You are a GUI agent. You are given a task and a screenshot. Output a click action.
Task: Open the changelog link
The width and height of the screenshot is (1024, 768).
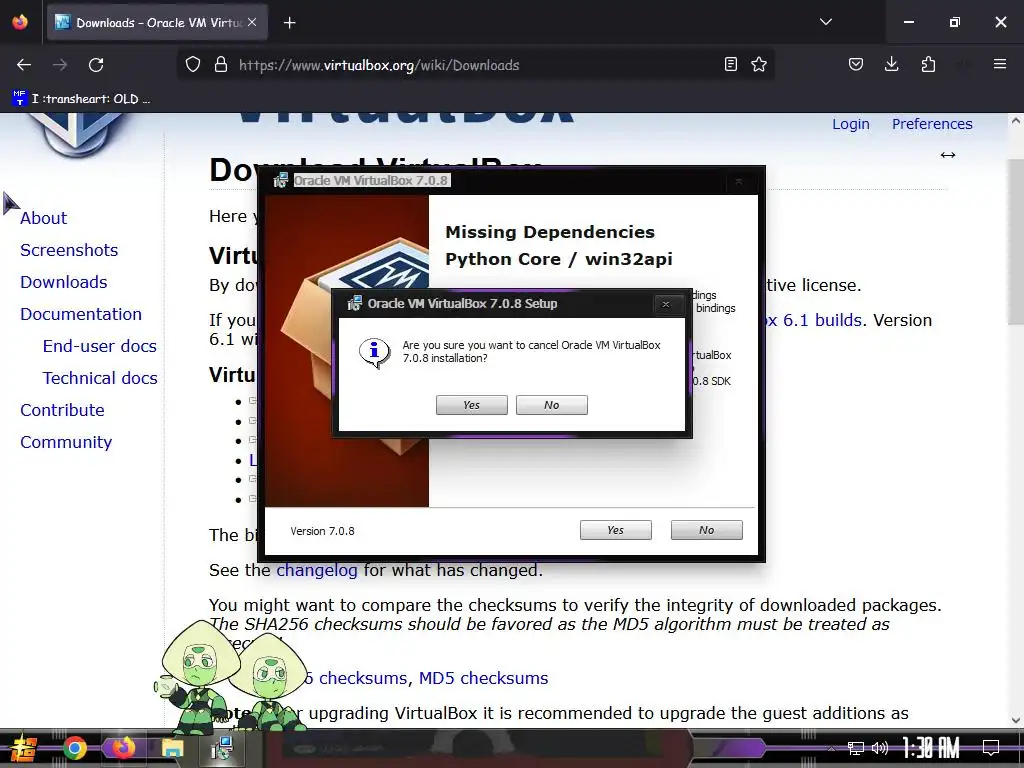tap(317, 570)
